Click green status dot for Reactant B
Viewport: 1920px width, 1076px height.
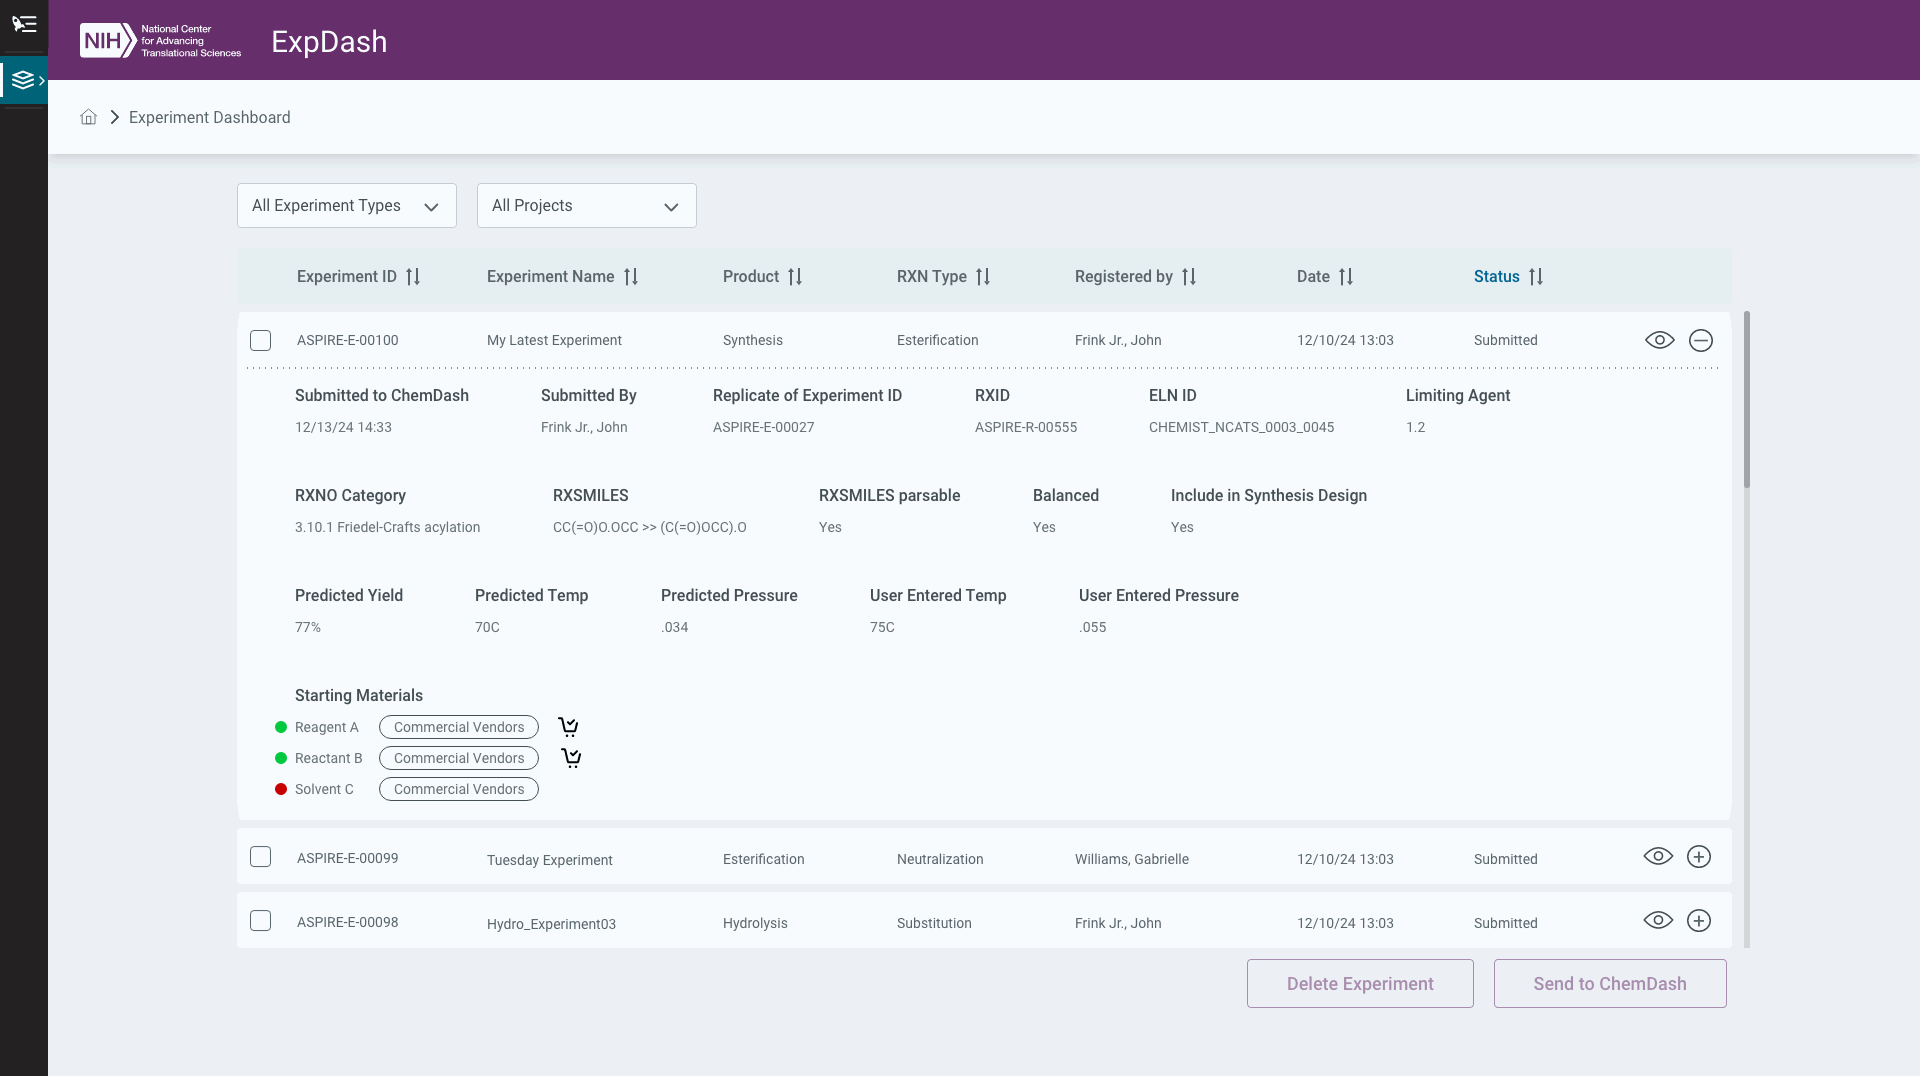281,758
